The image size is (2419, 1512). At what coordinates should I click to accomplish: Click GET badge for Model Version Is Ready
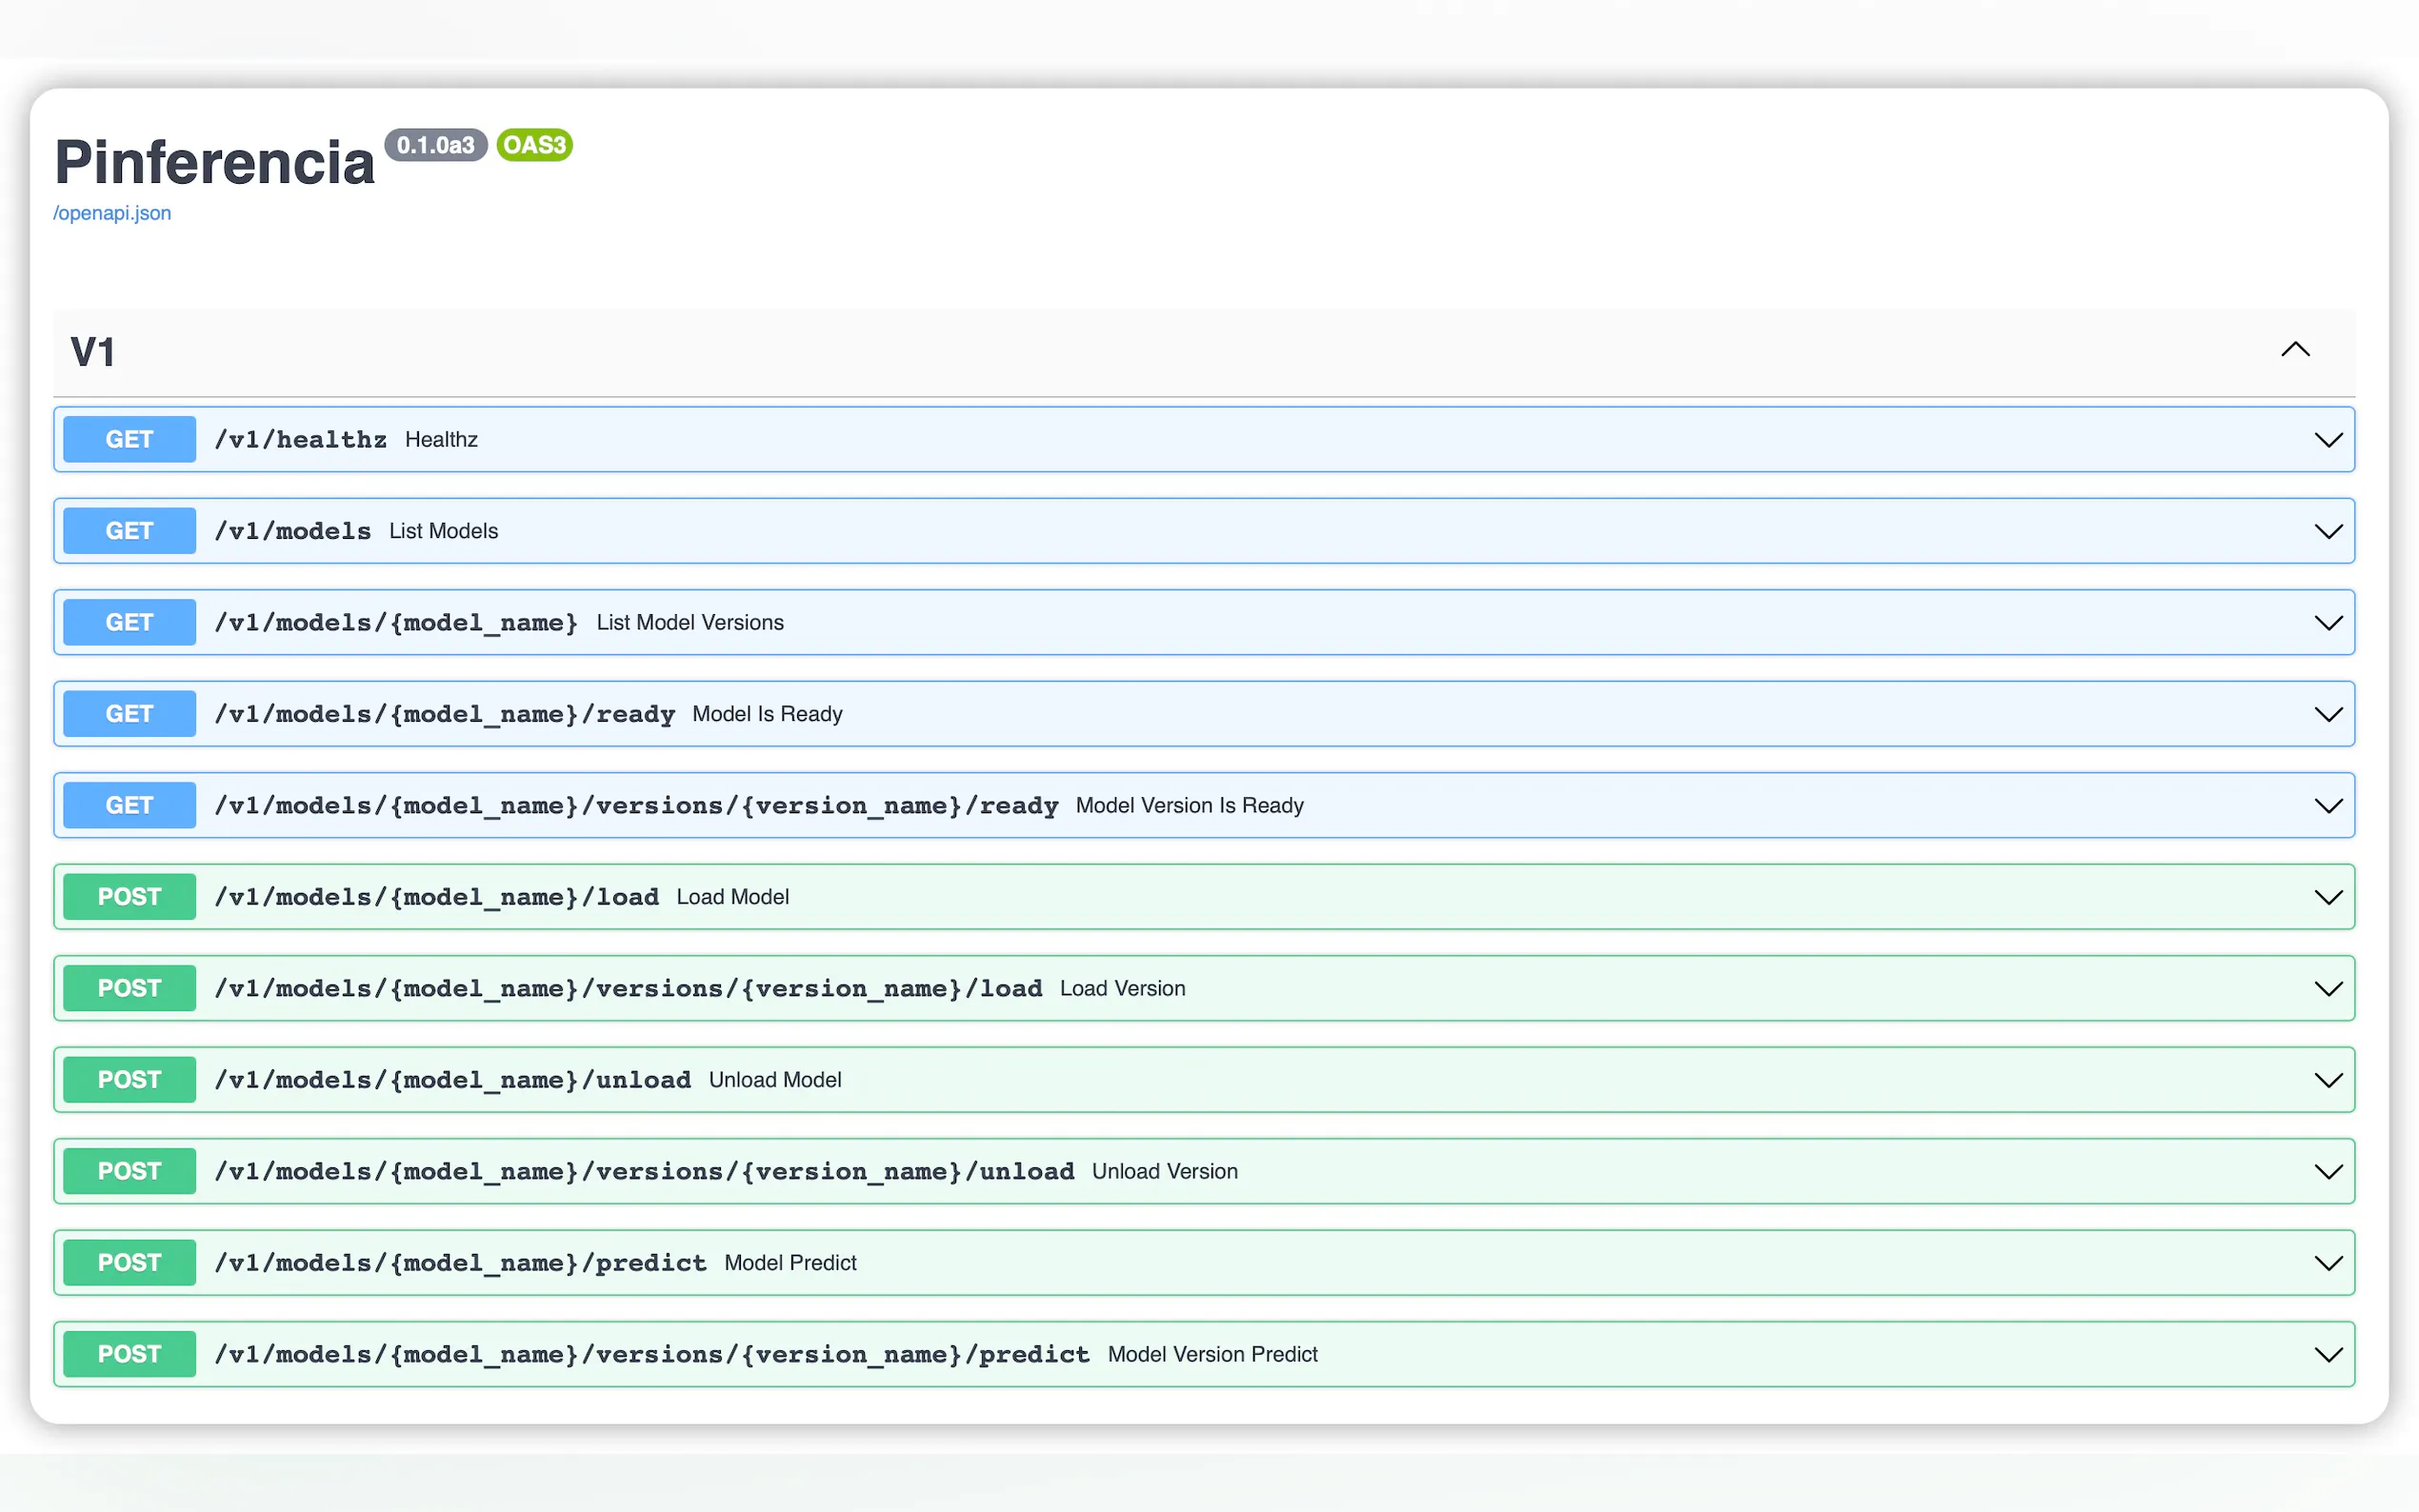coord(129,805)
